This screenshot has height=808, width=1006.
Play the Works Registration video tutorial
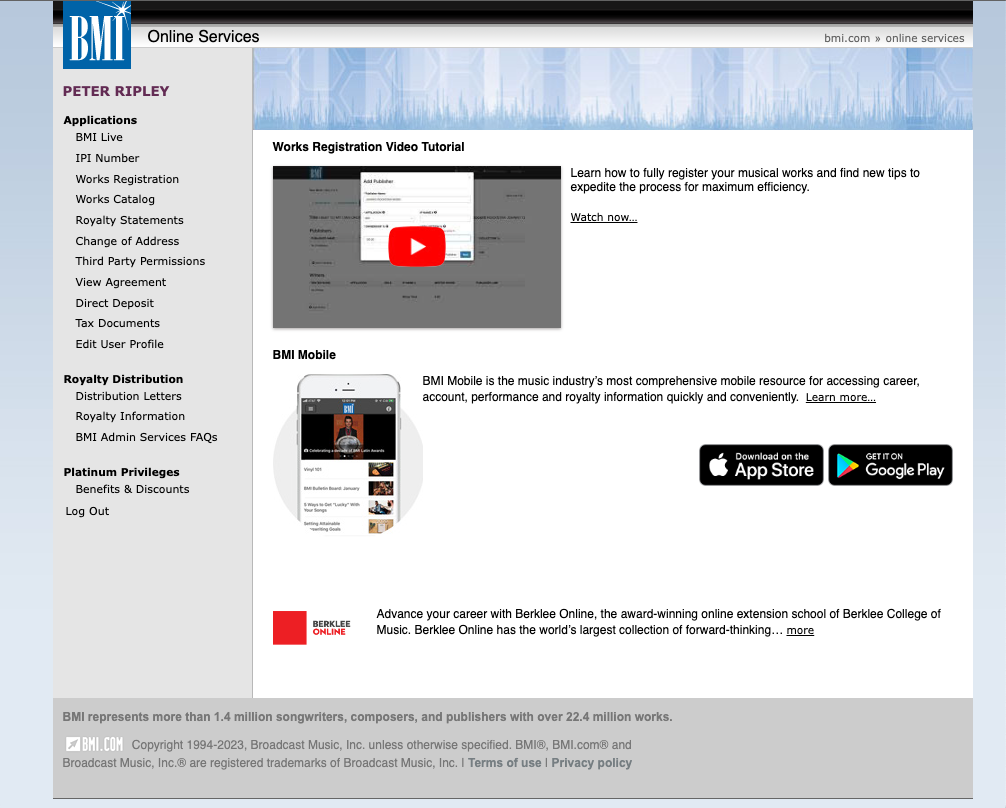pyautogui.click(x=416, y=247)
